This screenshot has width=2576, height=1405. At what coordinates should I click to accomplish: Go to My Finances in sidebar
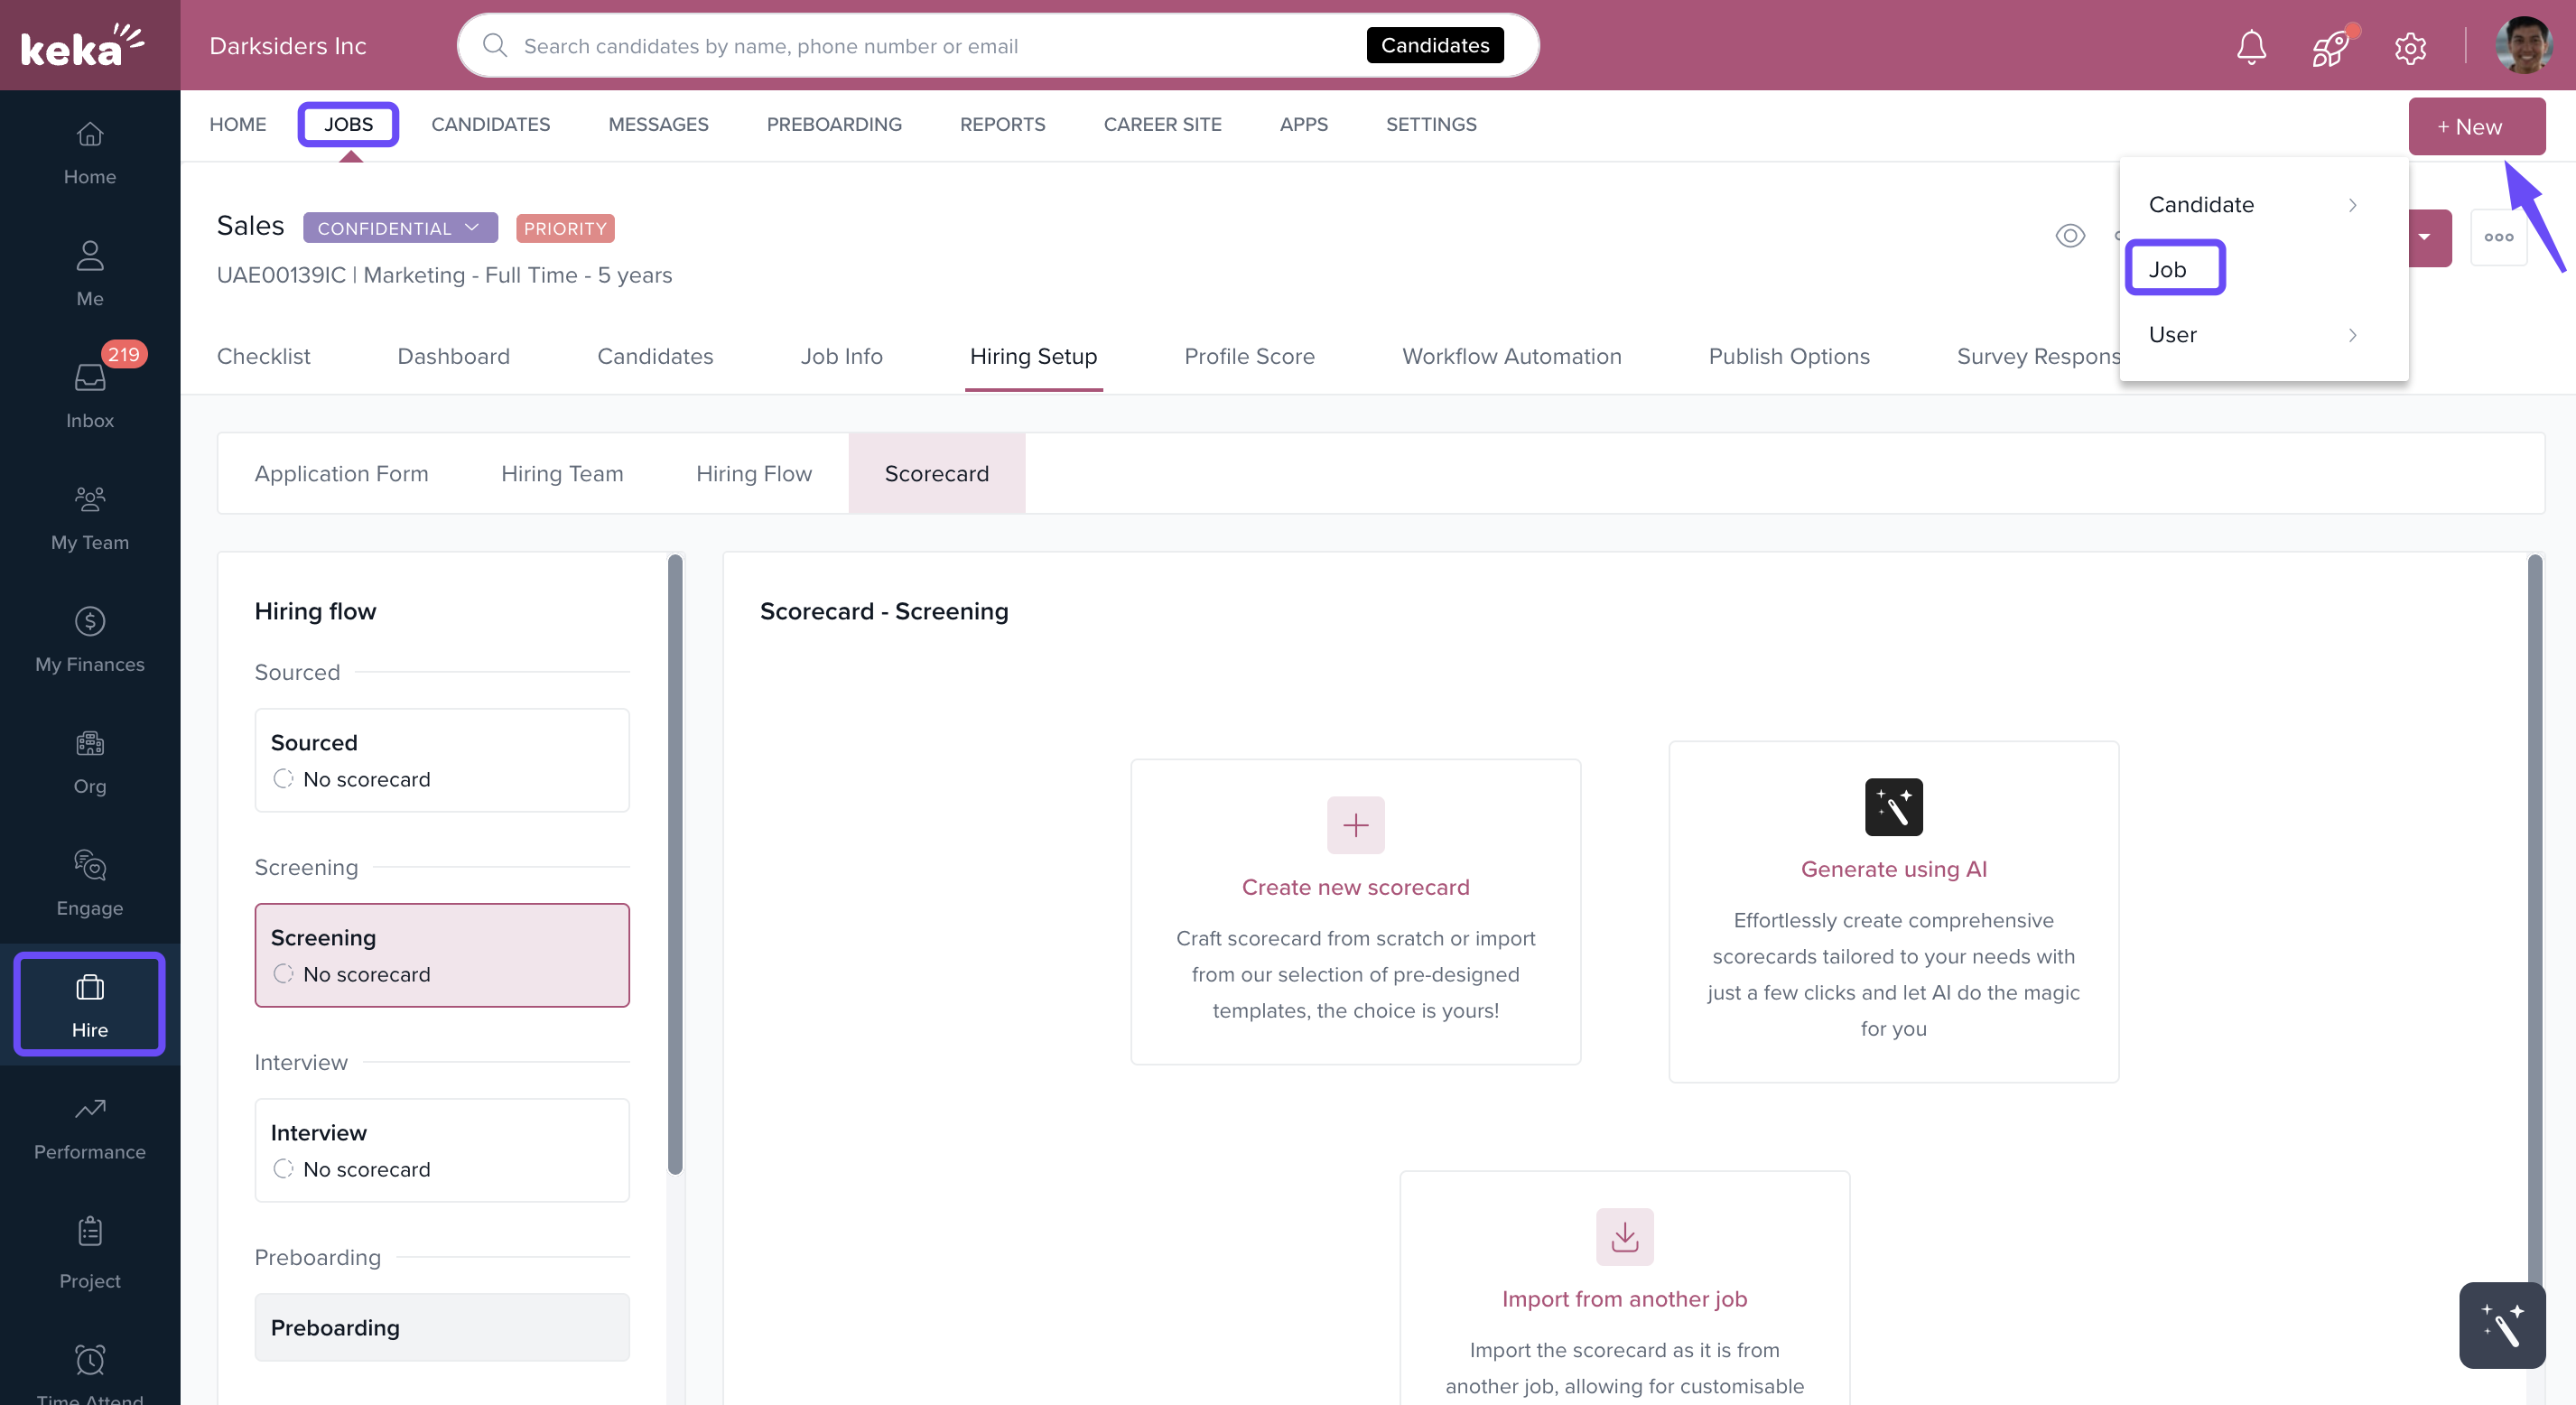pos(90,639)
